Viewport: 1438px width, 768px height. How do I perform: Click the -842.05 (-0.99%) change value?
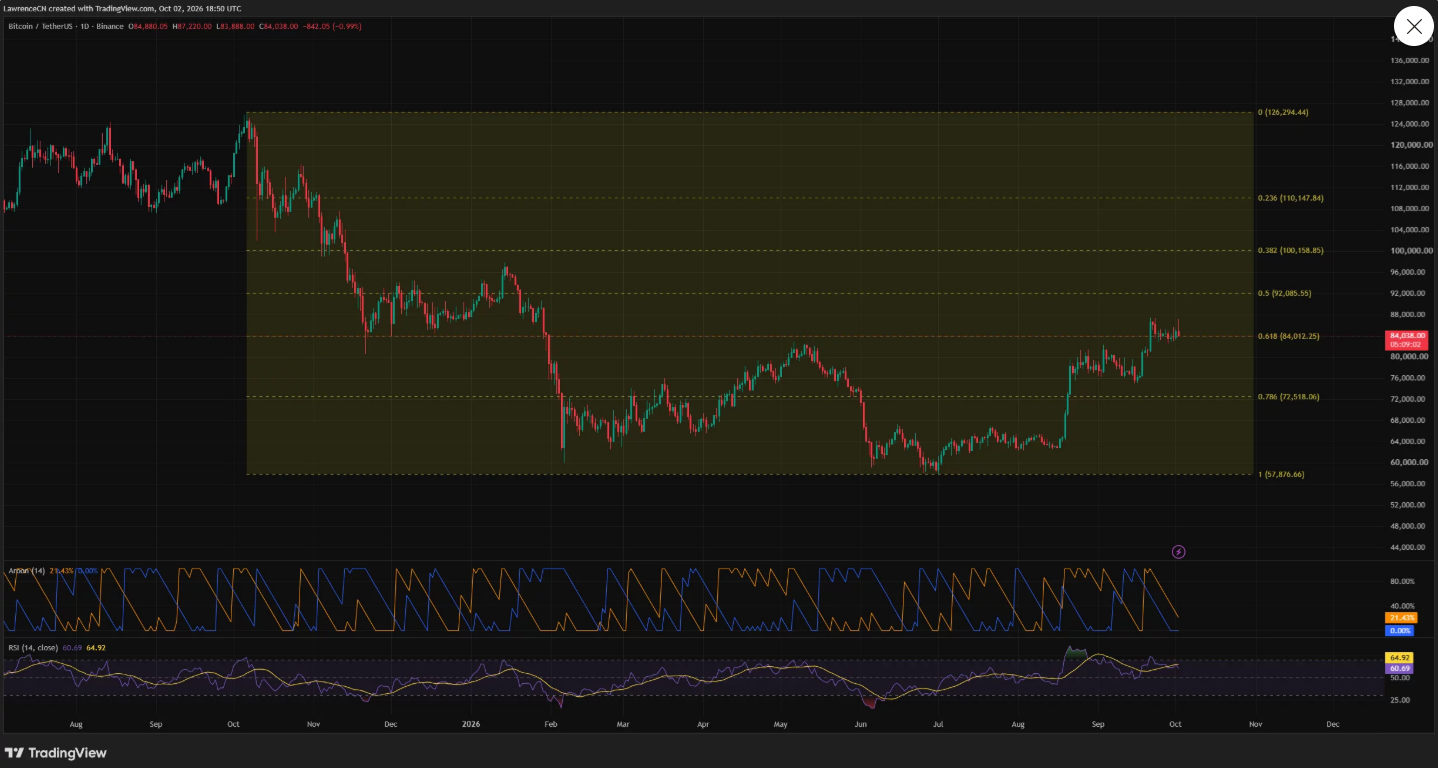click(332, 26)
